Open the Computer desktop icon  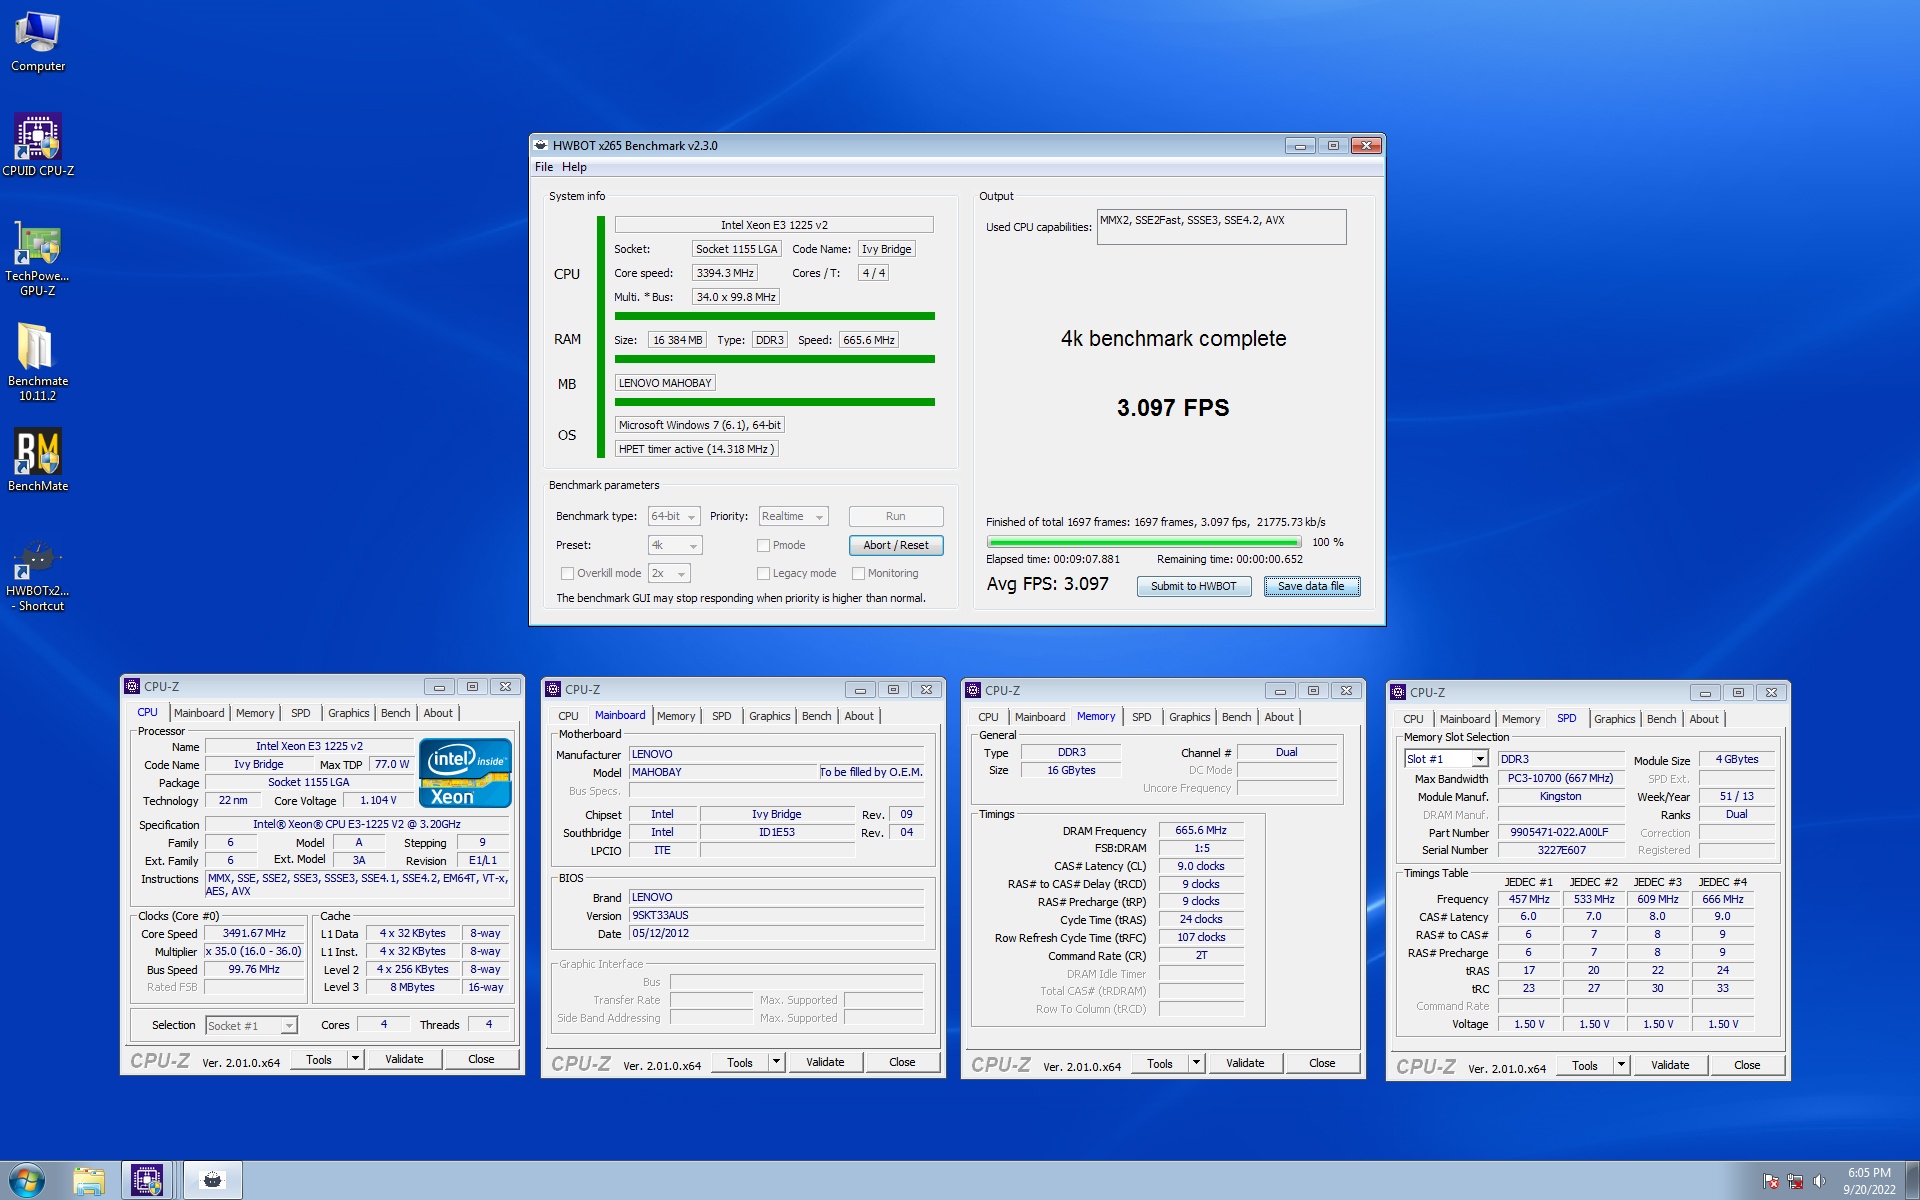(x=38, y=42)
